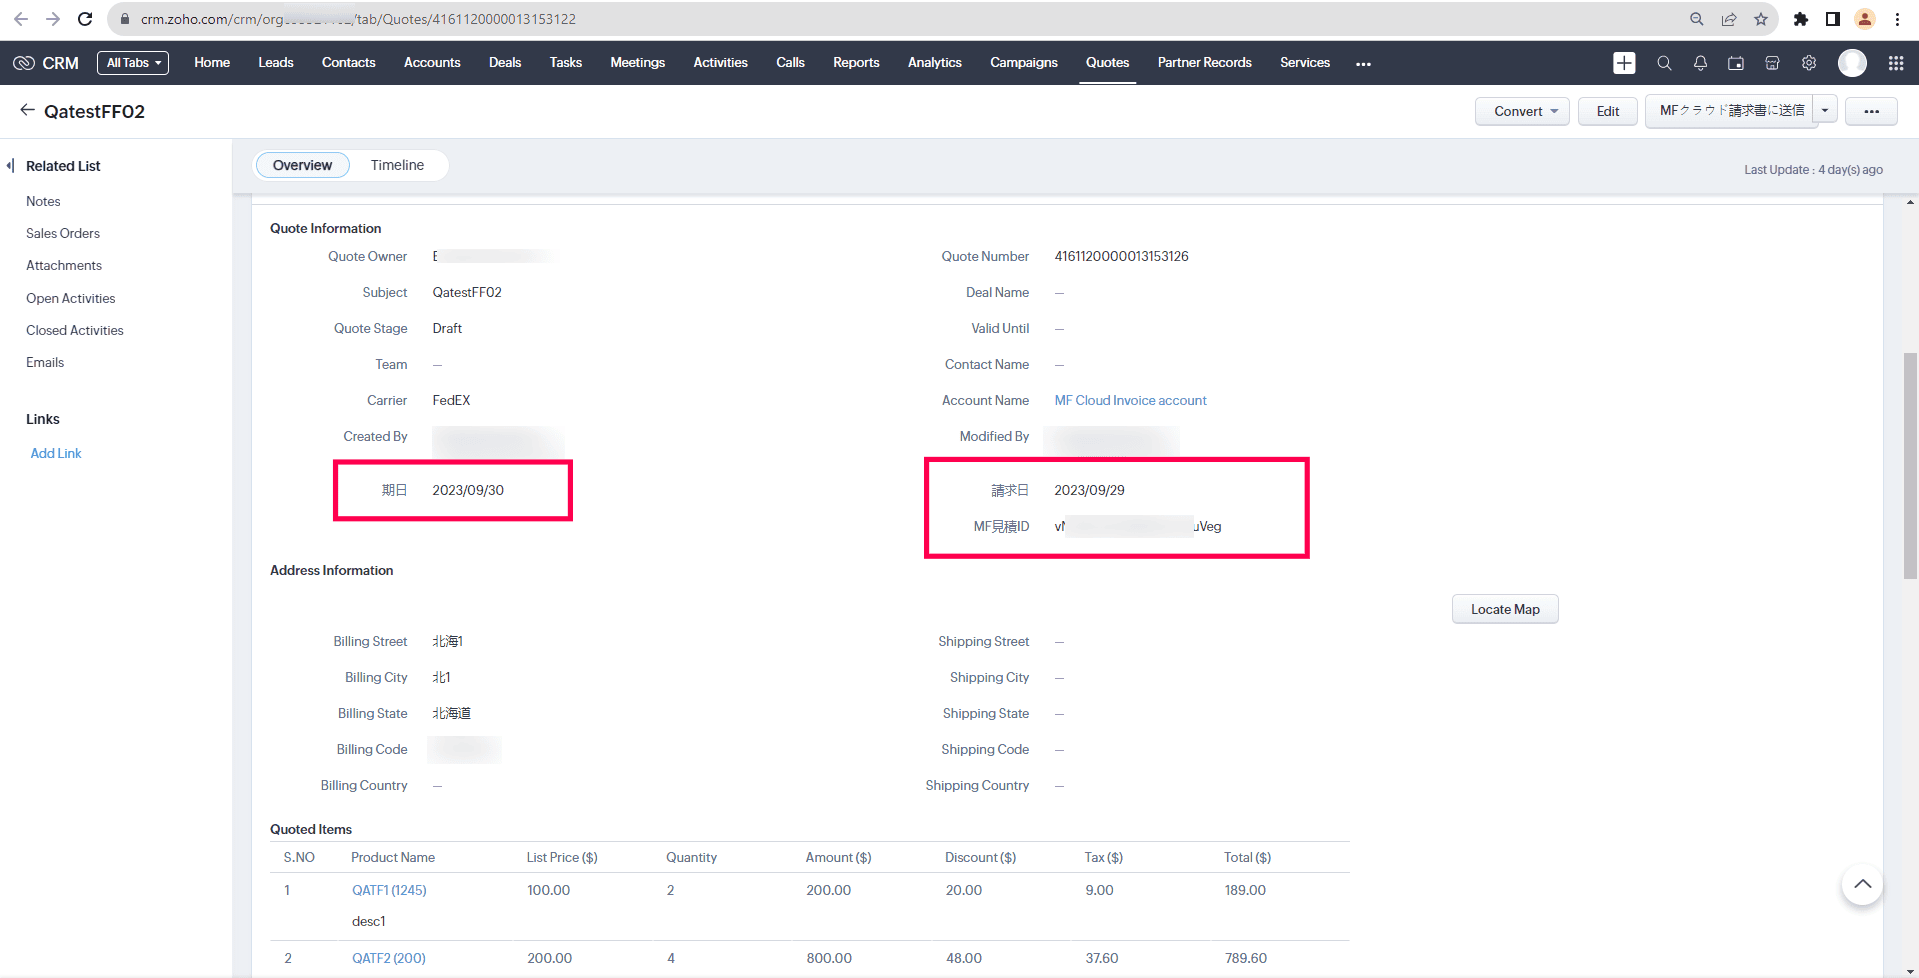Click the page vertical scrollbar thumb
Screen dimensions: 1919x978
click(x=1910, y=465)
